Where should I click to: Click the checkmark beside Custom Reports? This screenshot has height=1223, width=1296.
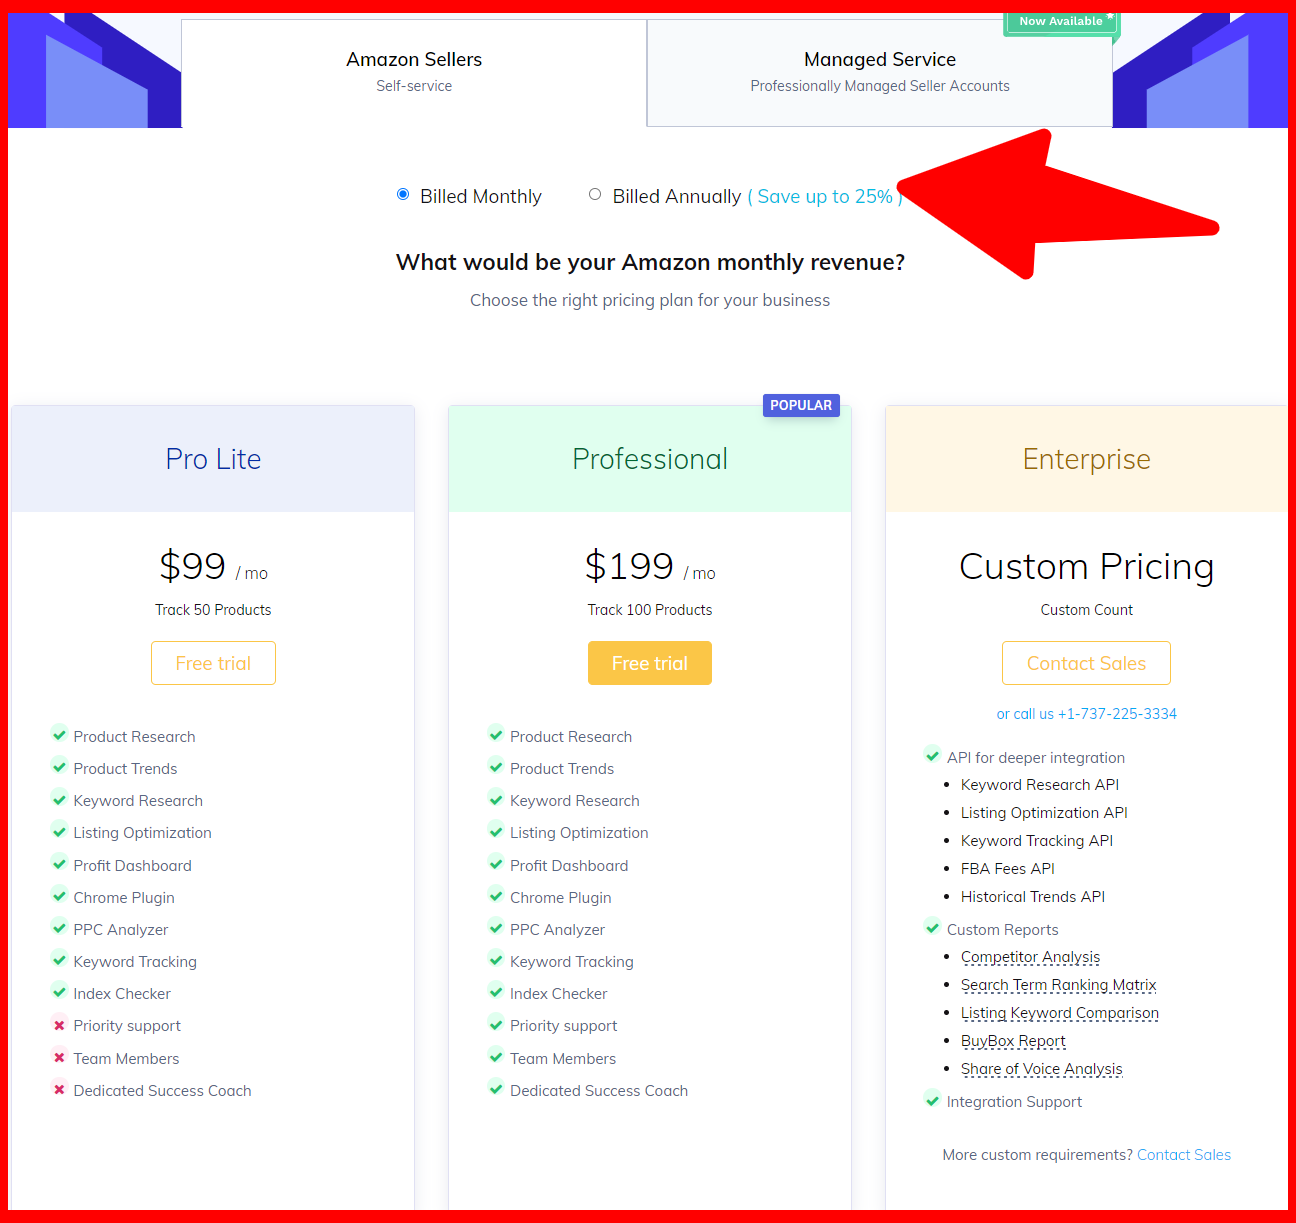tap(932, 928)
